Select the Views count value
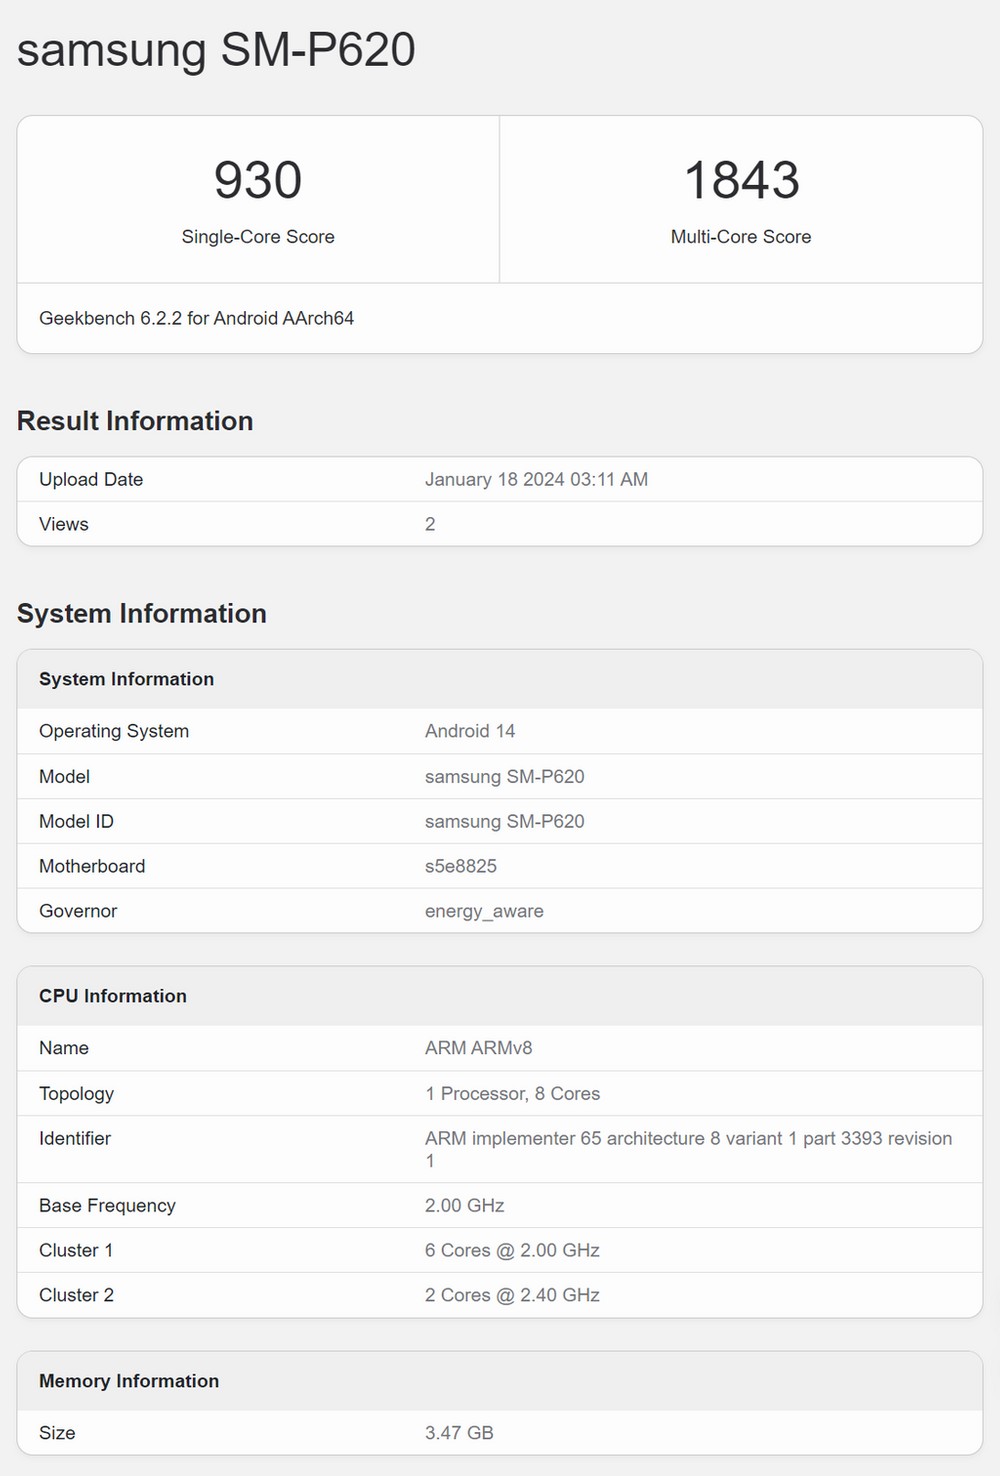The height and width of the screenshot is (1476, 1000). [x=430, y=524]
